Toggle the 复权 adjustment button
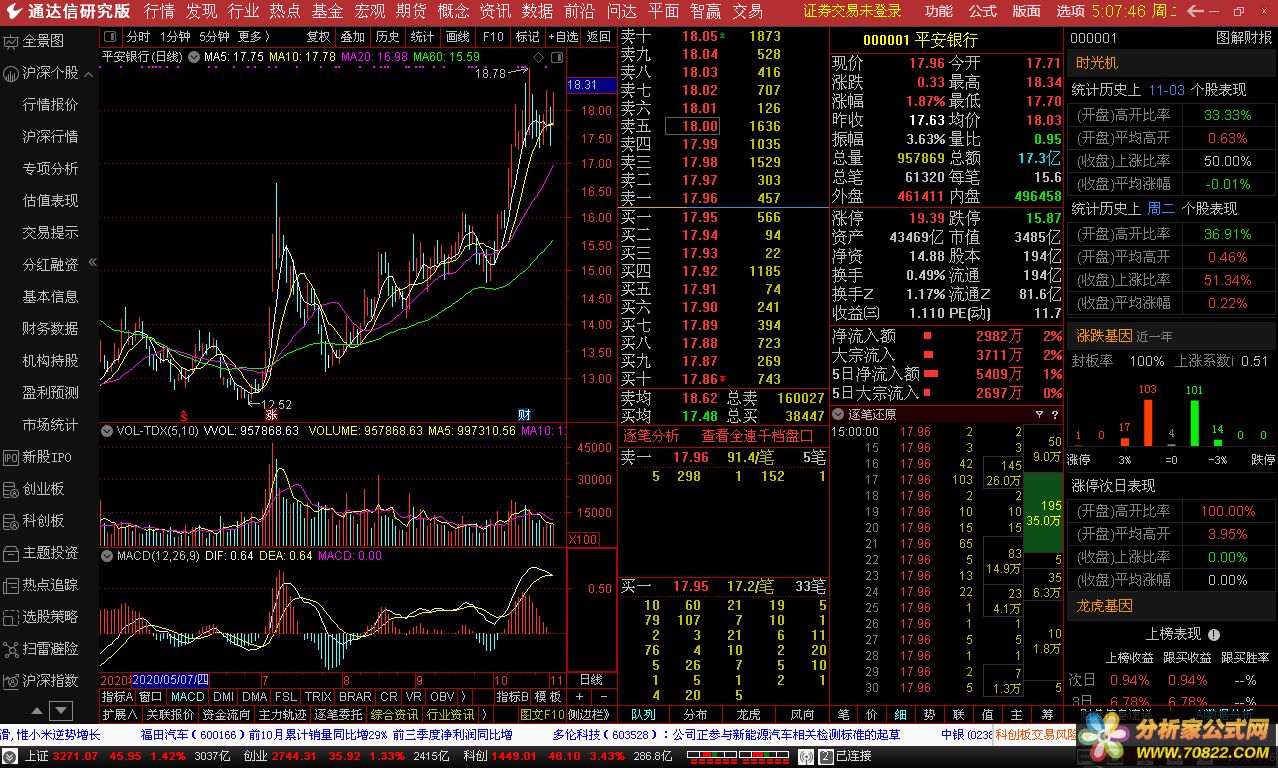Viewport: 1278px width, 768px height. 318,37
